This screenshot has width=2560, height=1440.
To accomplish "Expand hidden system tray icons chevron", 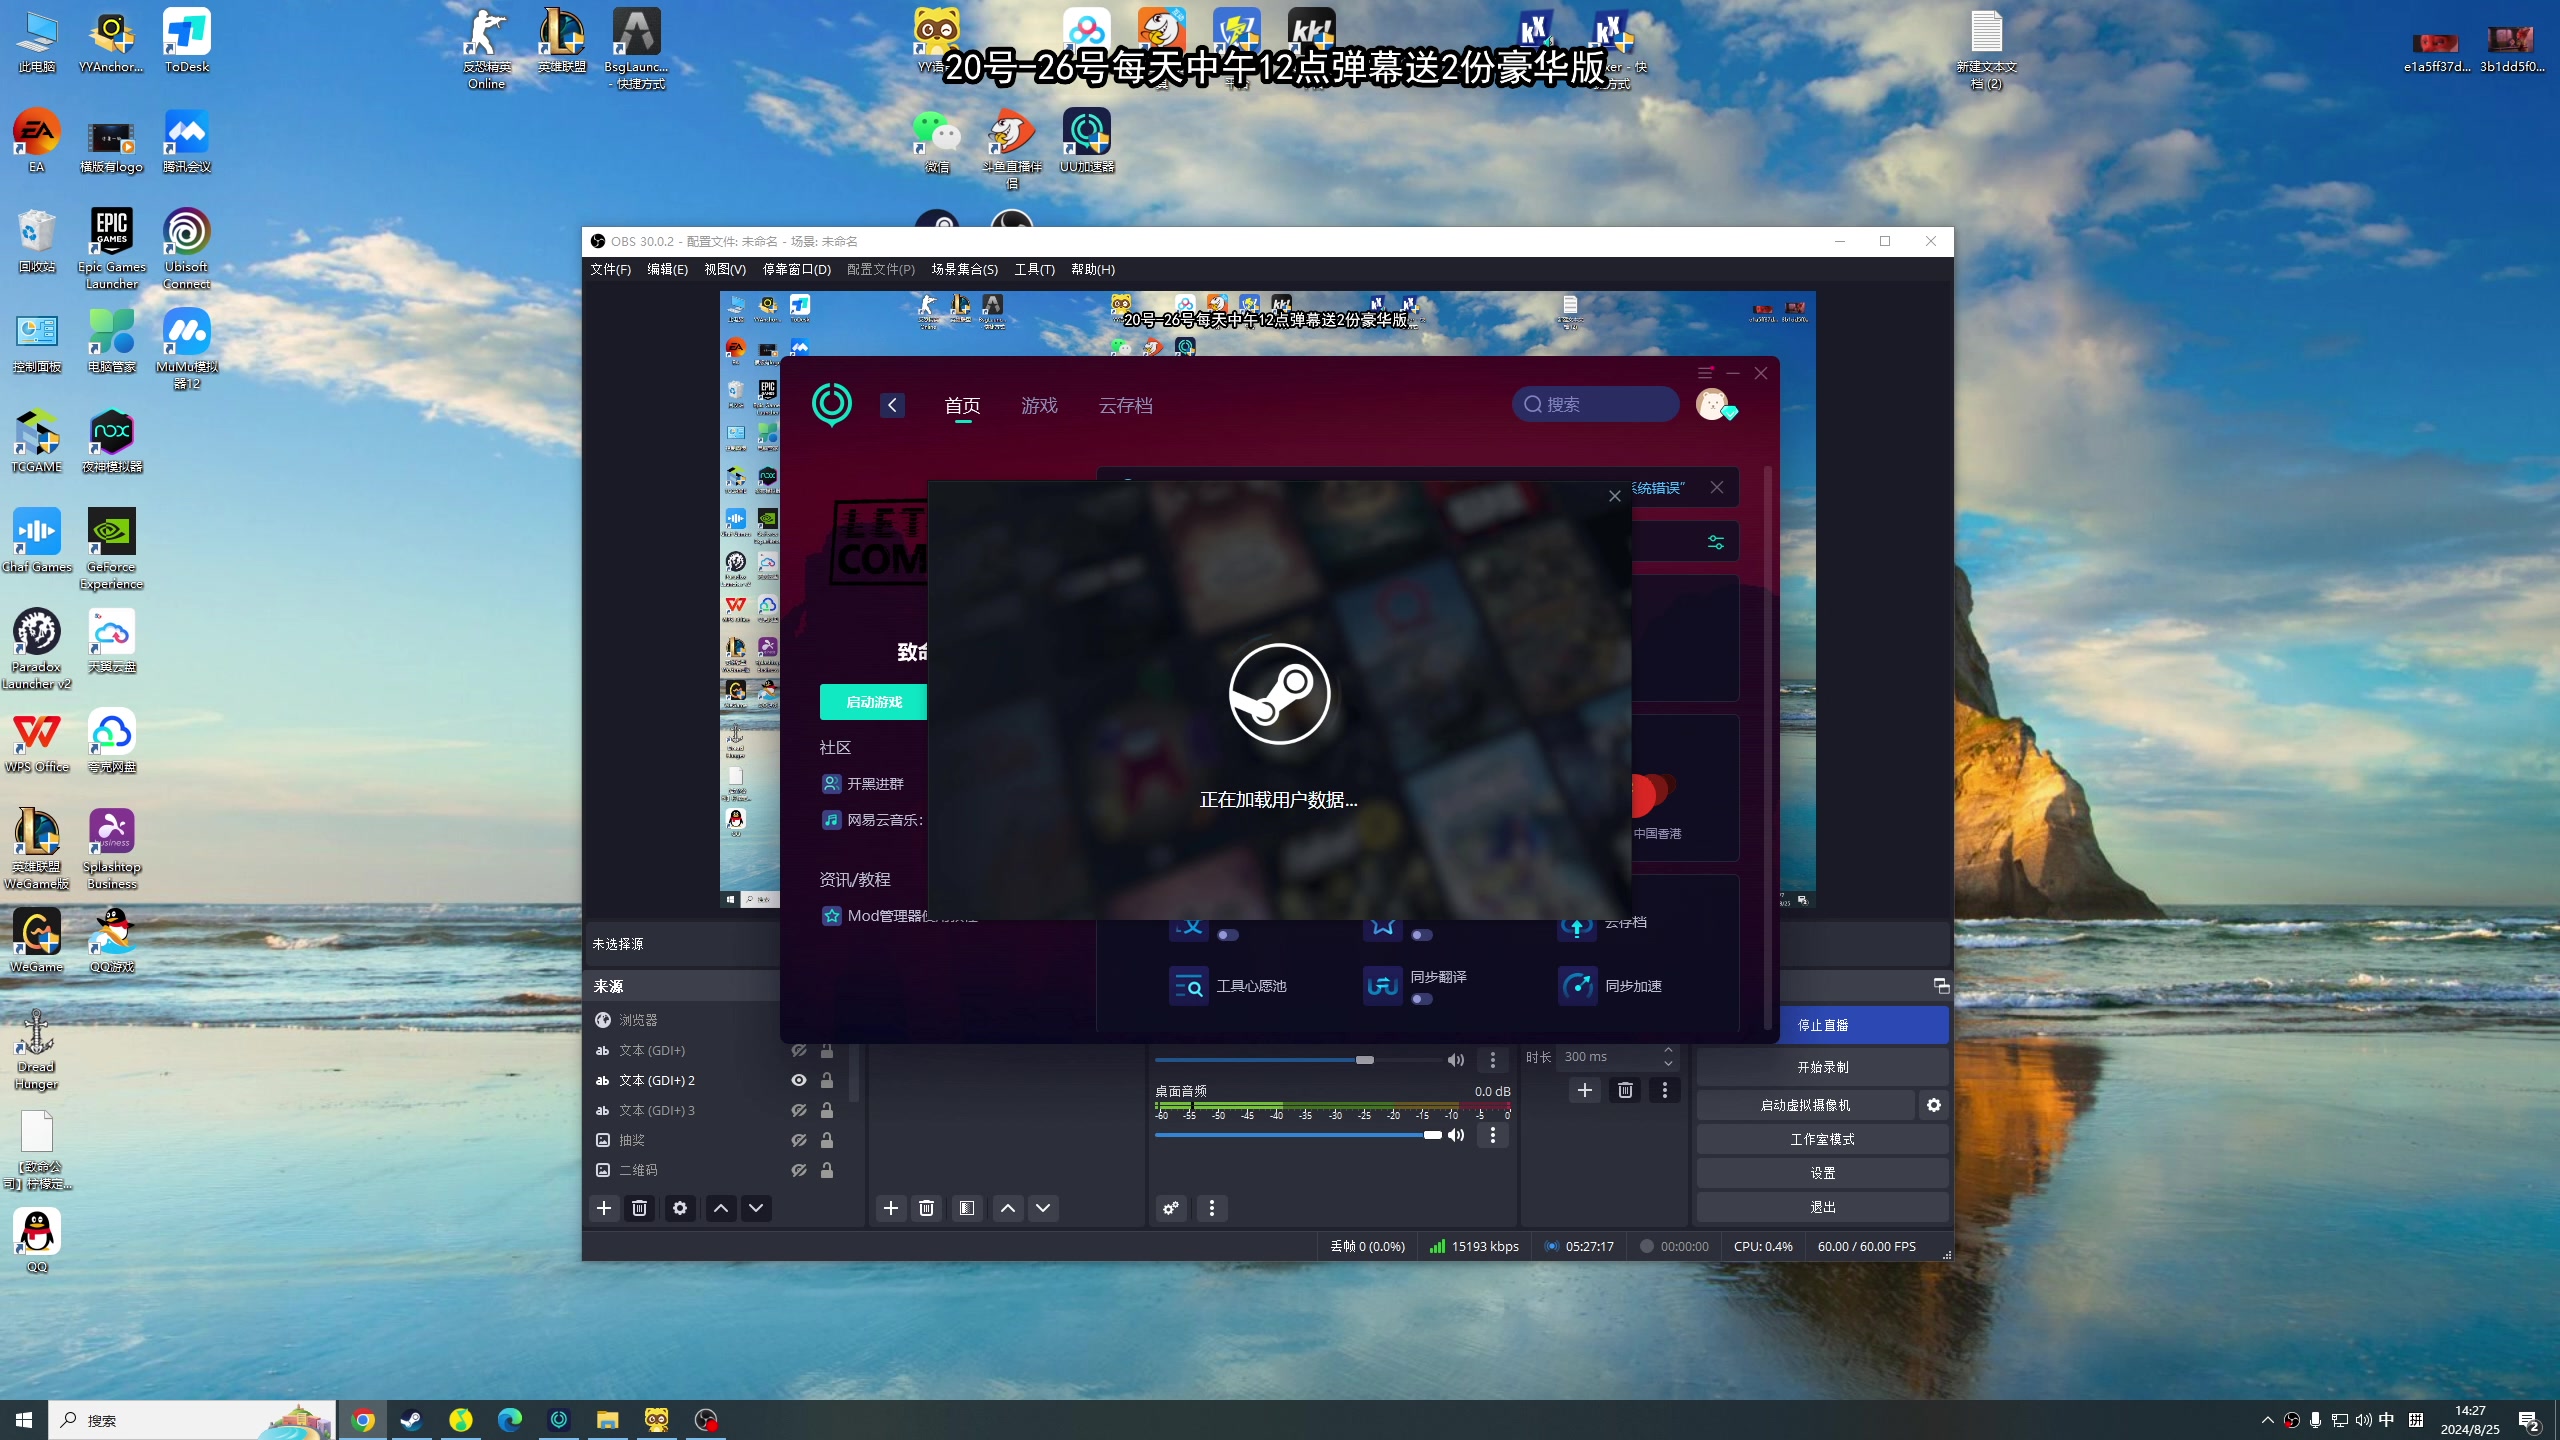I will click(x=2267, y=1420).
